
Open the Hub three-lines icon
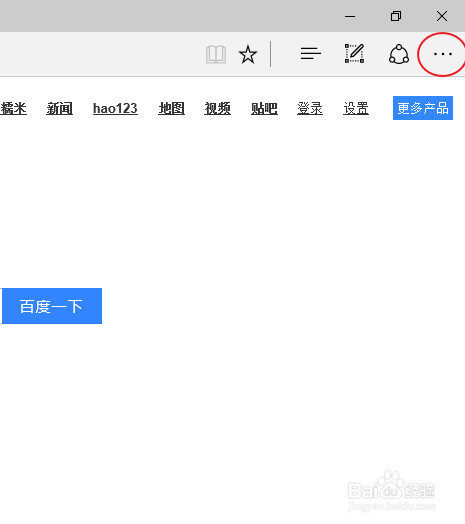[x=311, y=53]
